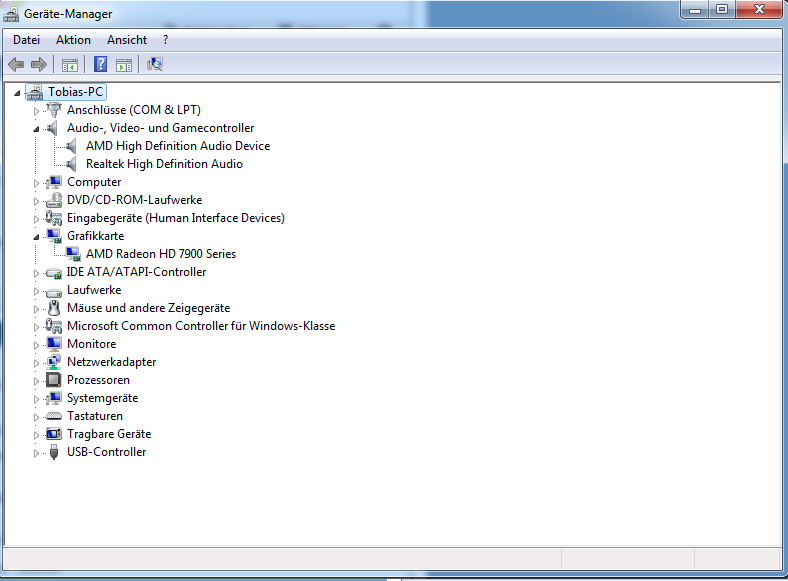Collapse the Tobias-PC root node
This screenshot has width=788, height=581.
coord(17,93)
